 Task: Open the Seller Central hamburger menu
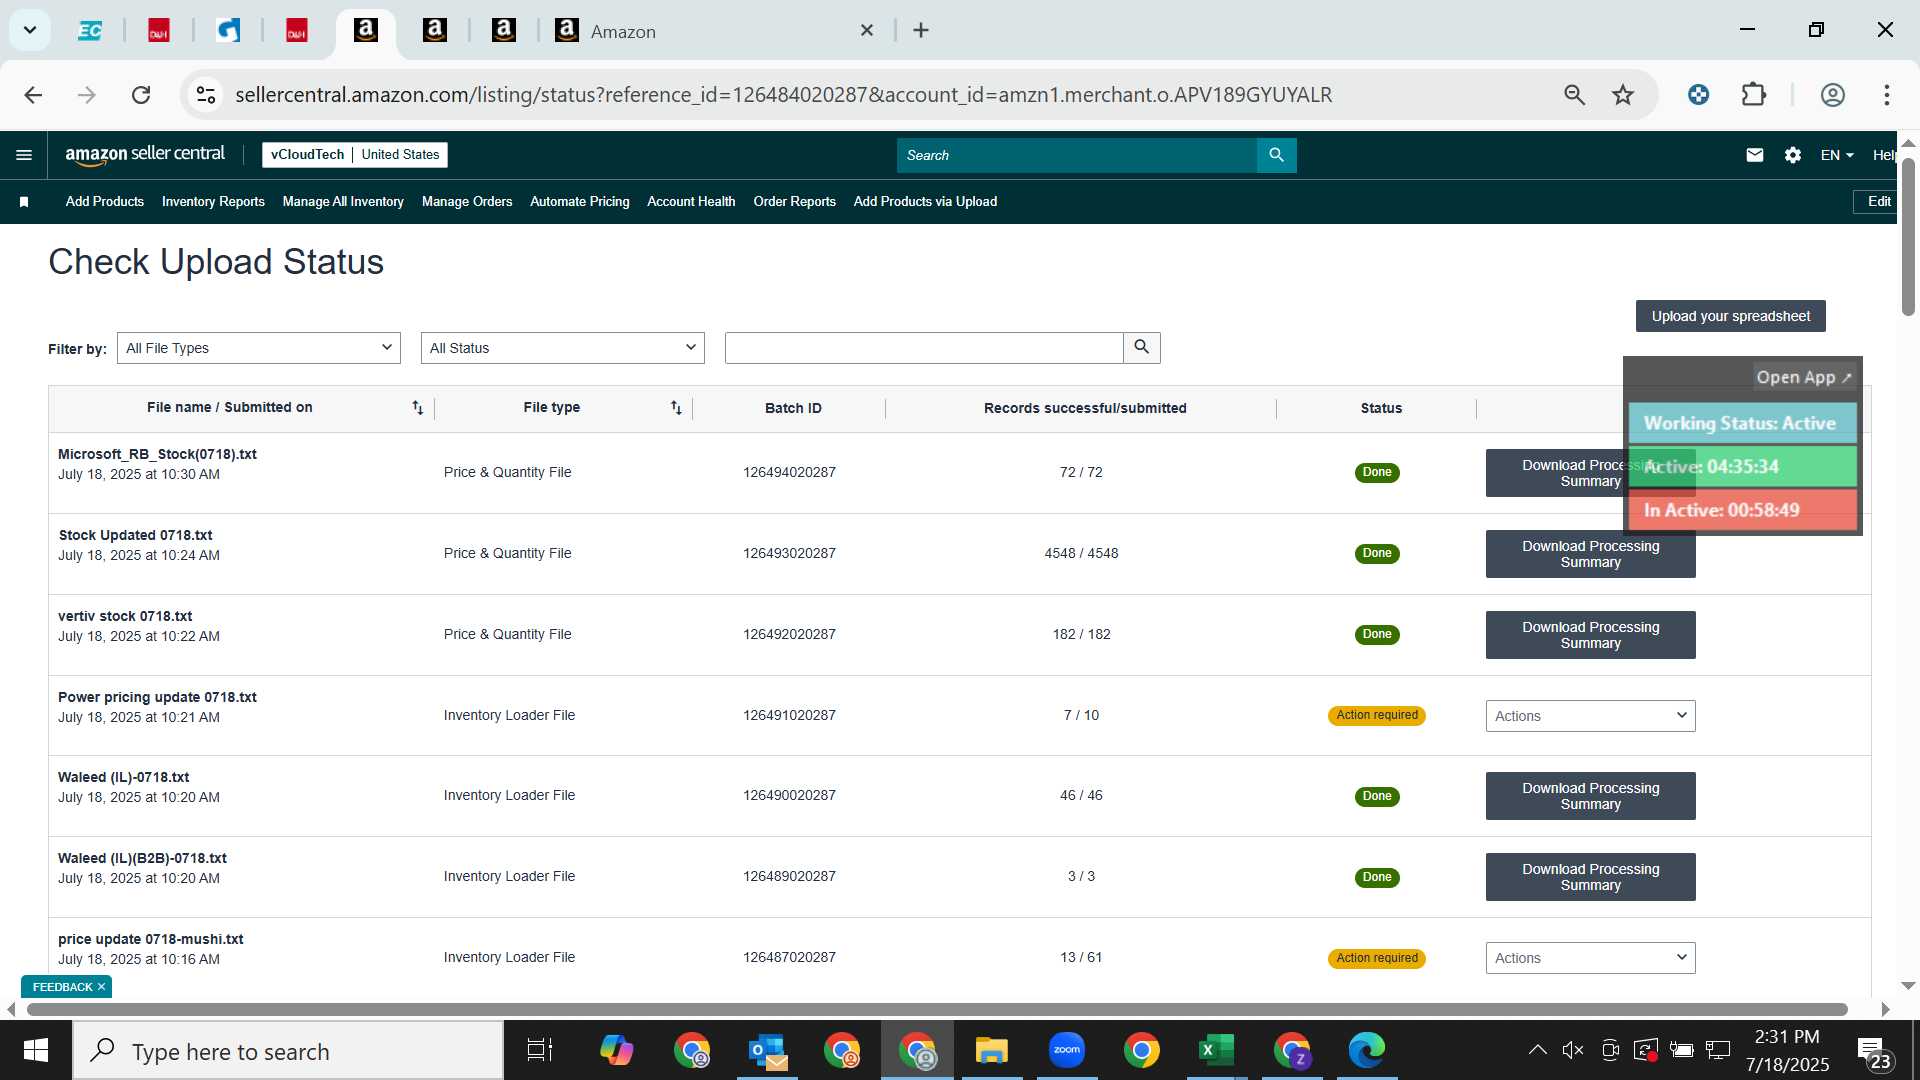pyautogui.click(x=24, y=155)
